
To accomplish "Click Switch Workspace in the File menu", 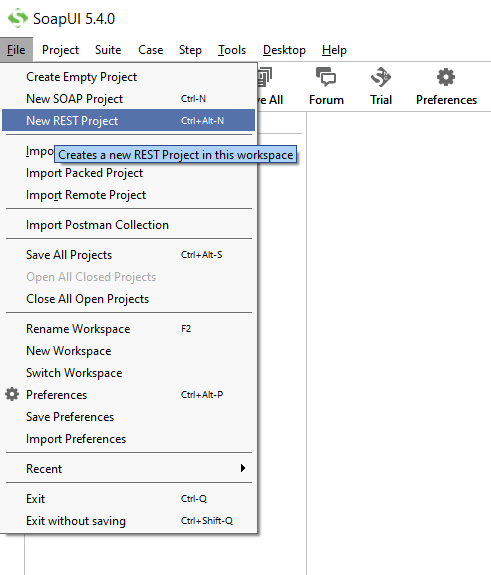I will click(x=128, y=373).
